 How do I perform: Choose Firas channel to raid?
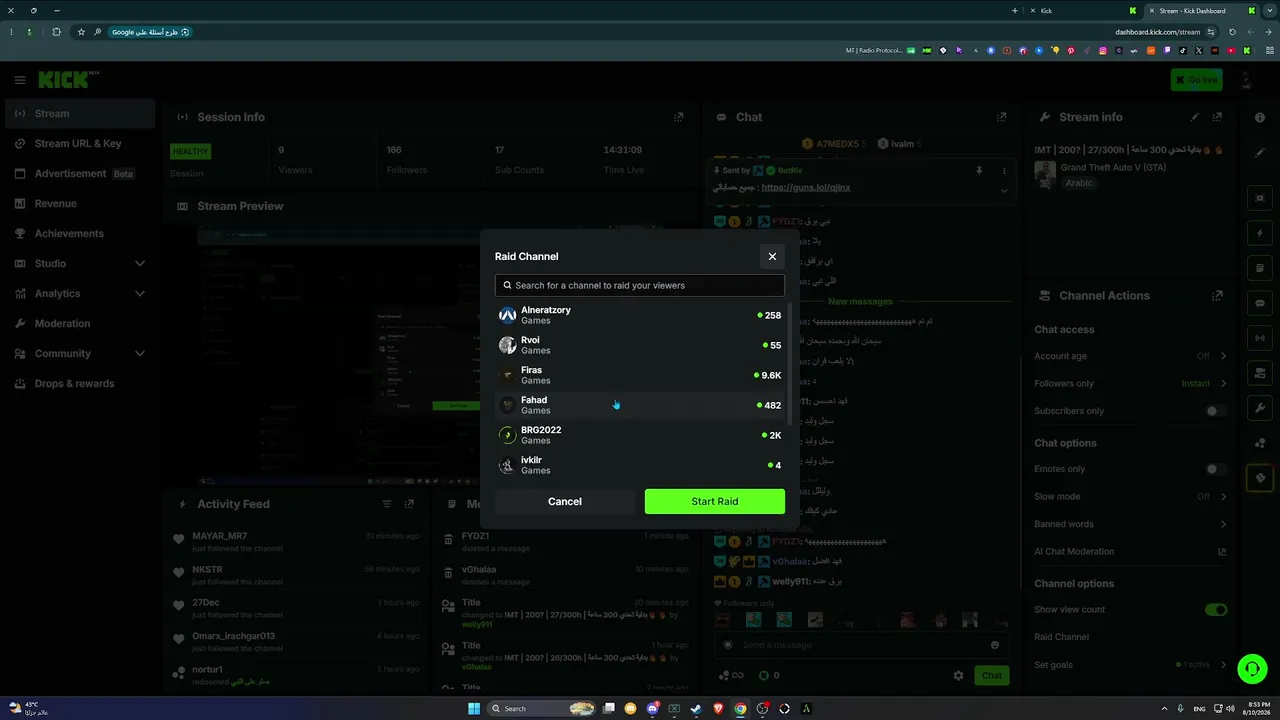click(640, 375)
